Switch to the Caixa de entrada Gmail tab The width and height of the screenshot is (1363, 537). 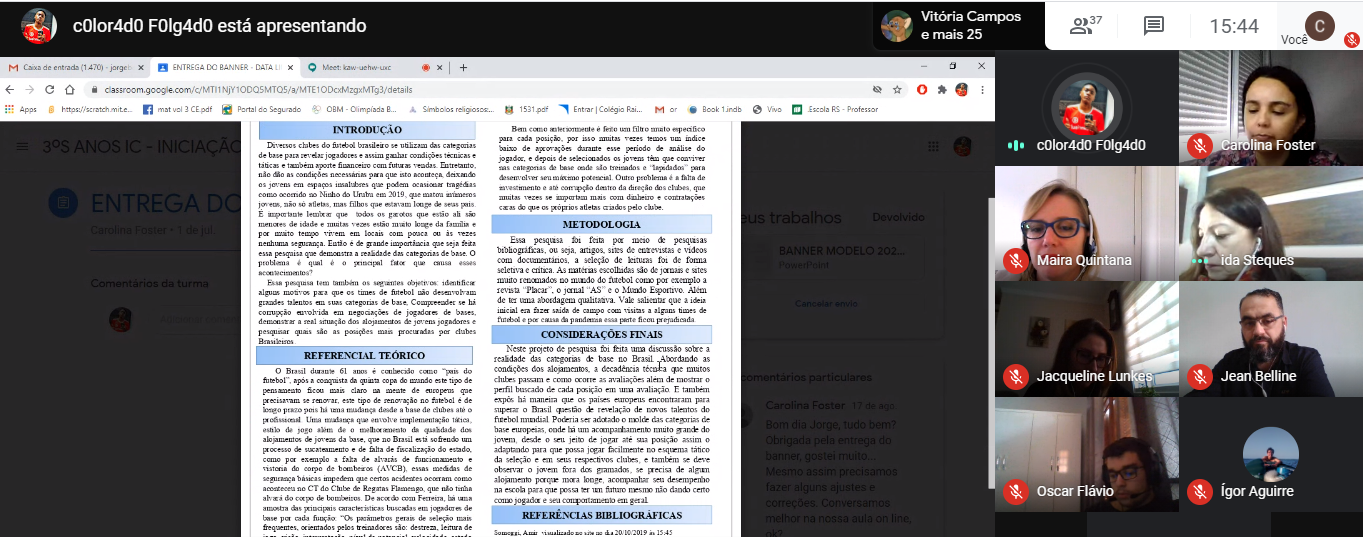[x=72, y=67]
